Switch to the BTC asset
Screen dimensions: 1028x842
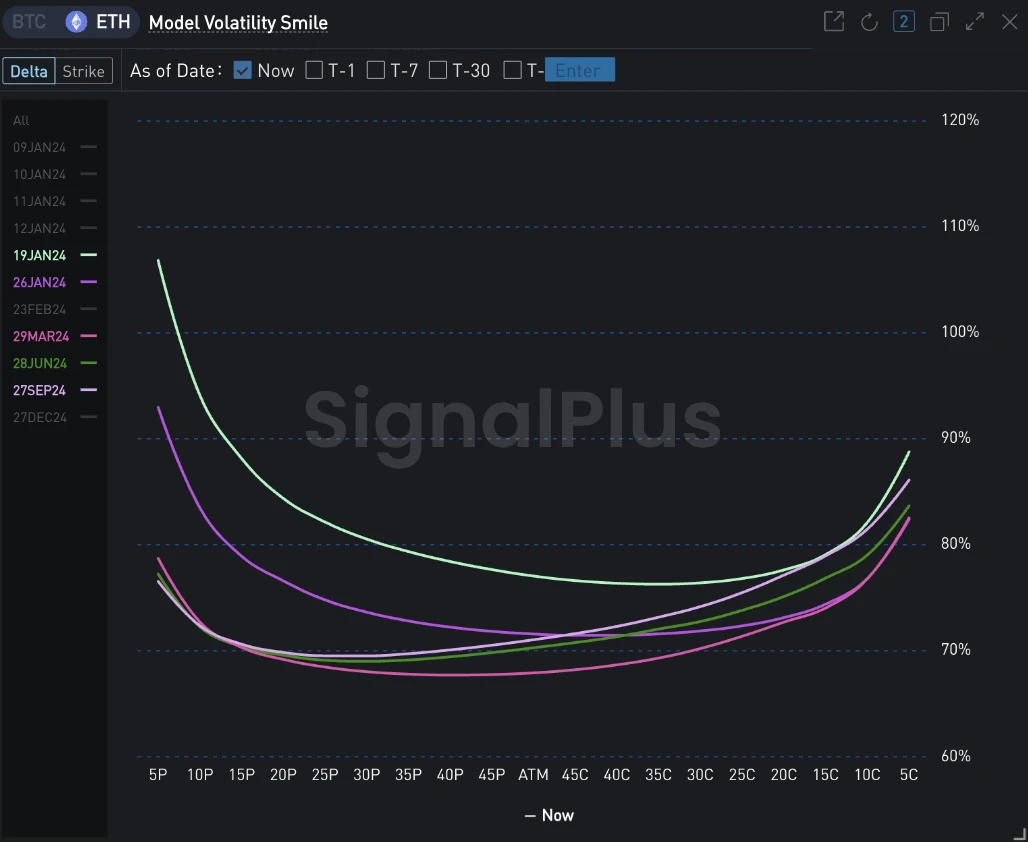29,22
